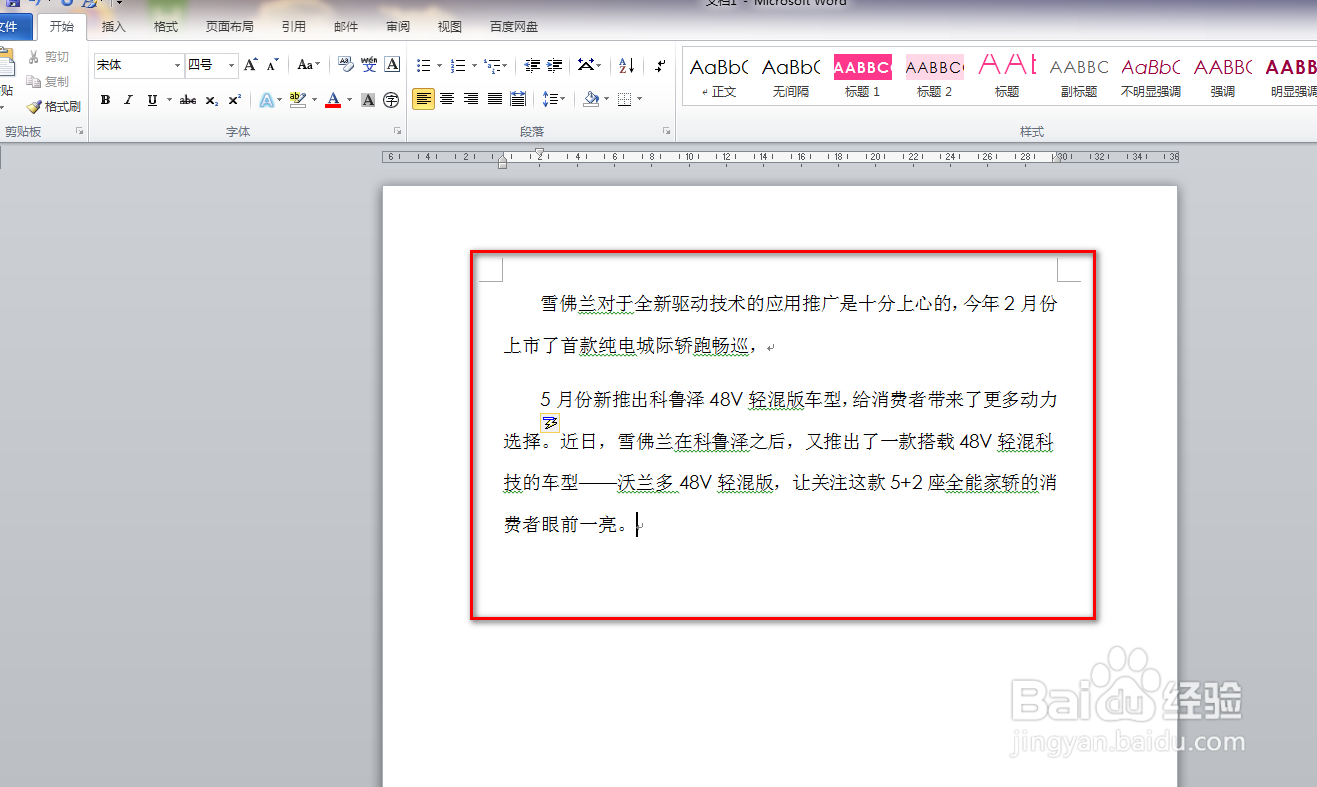Click the decrease indent icon

point(533,66)
